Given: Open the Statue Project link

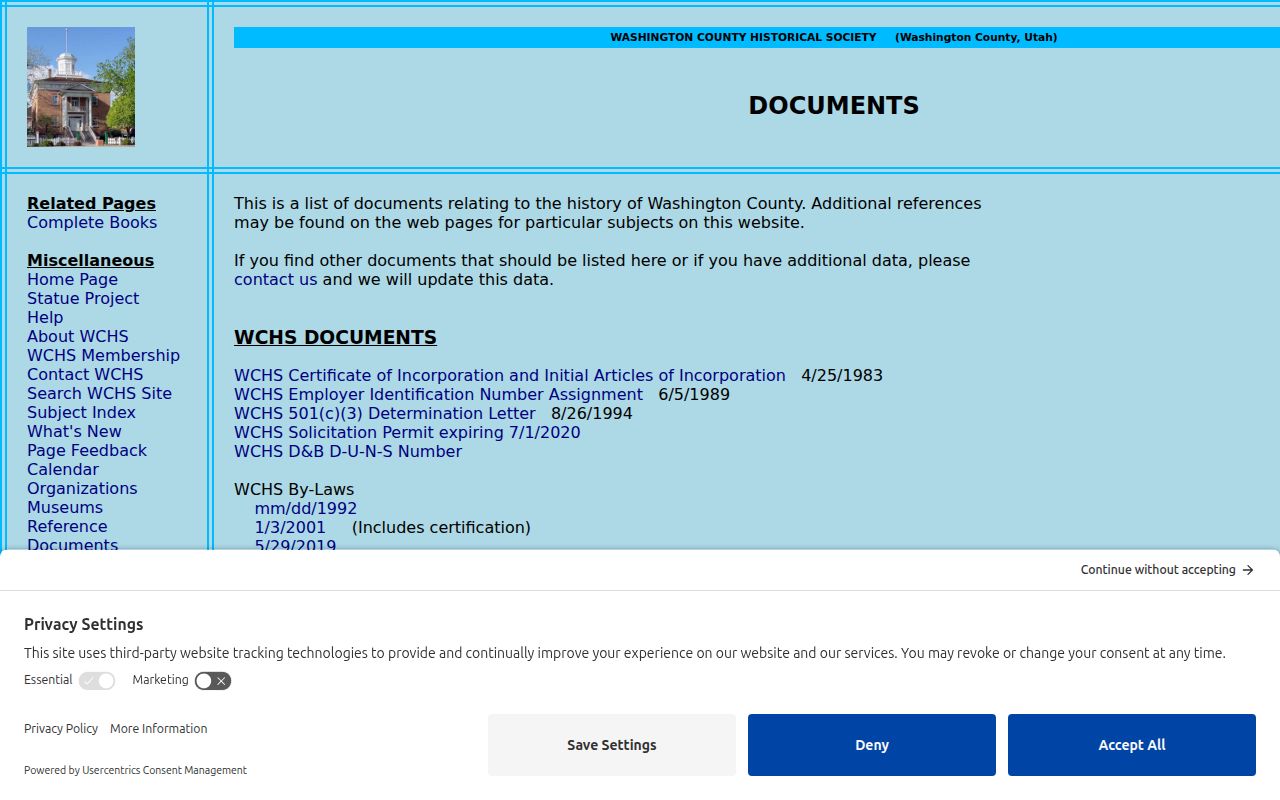Looking at the screenshot, I should 83,299.
